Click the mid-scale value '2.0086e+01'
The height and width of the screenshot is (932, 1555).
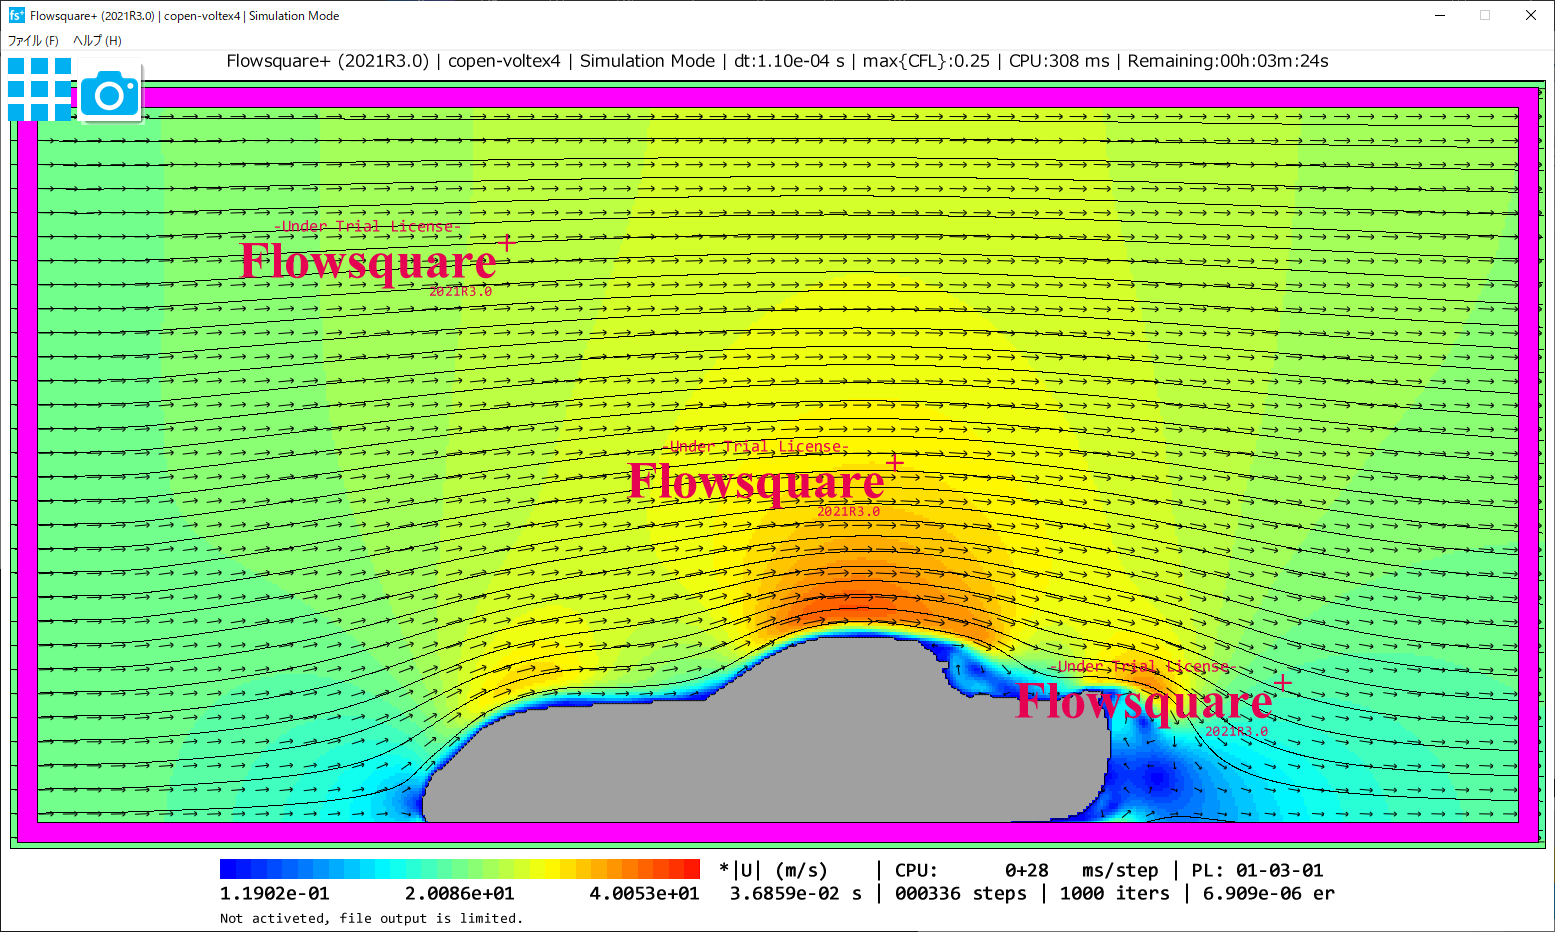coord(459,894)
